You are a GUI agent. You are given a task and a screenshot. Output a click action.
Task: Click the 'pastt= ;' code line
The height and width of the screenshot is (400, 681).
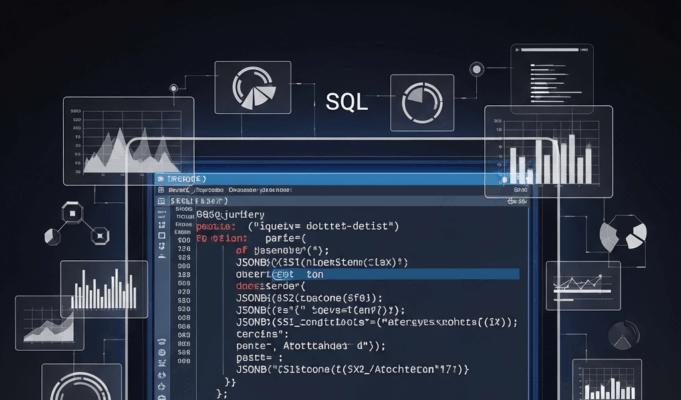pyautogui.click(x=259, y=358)
